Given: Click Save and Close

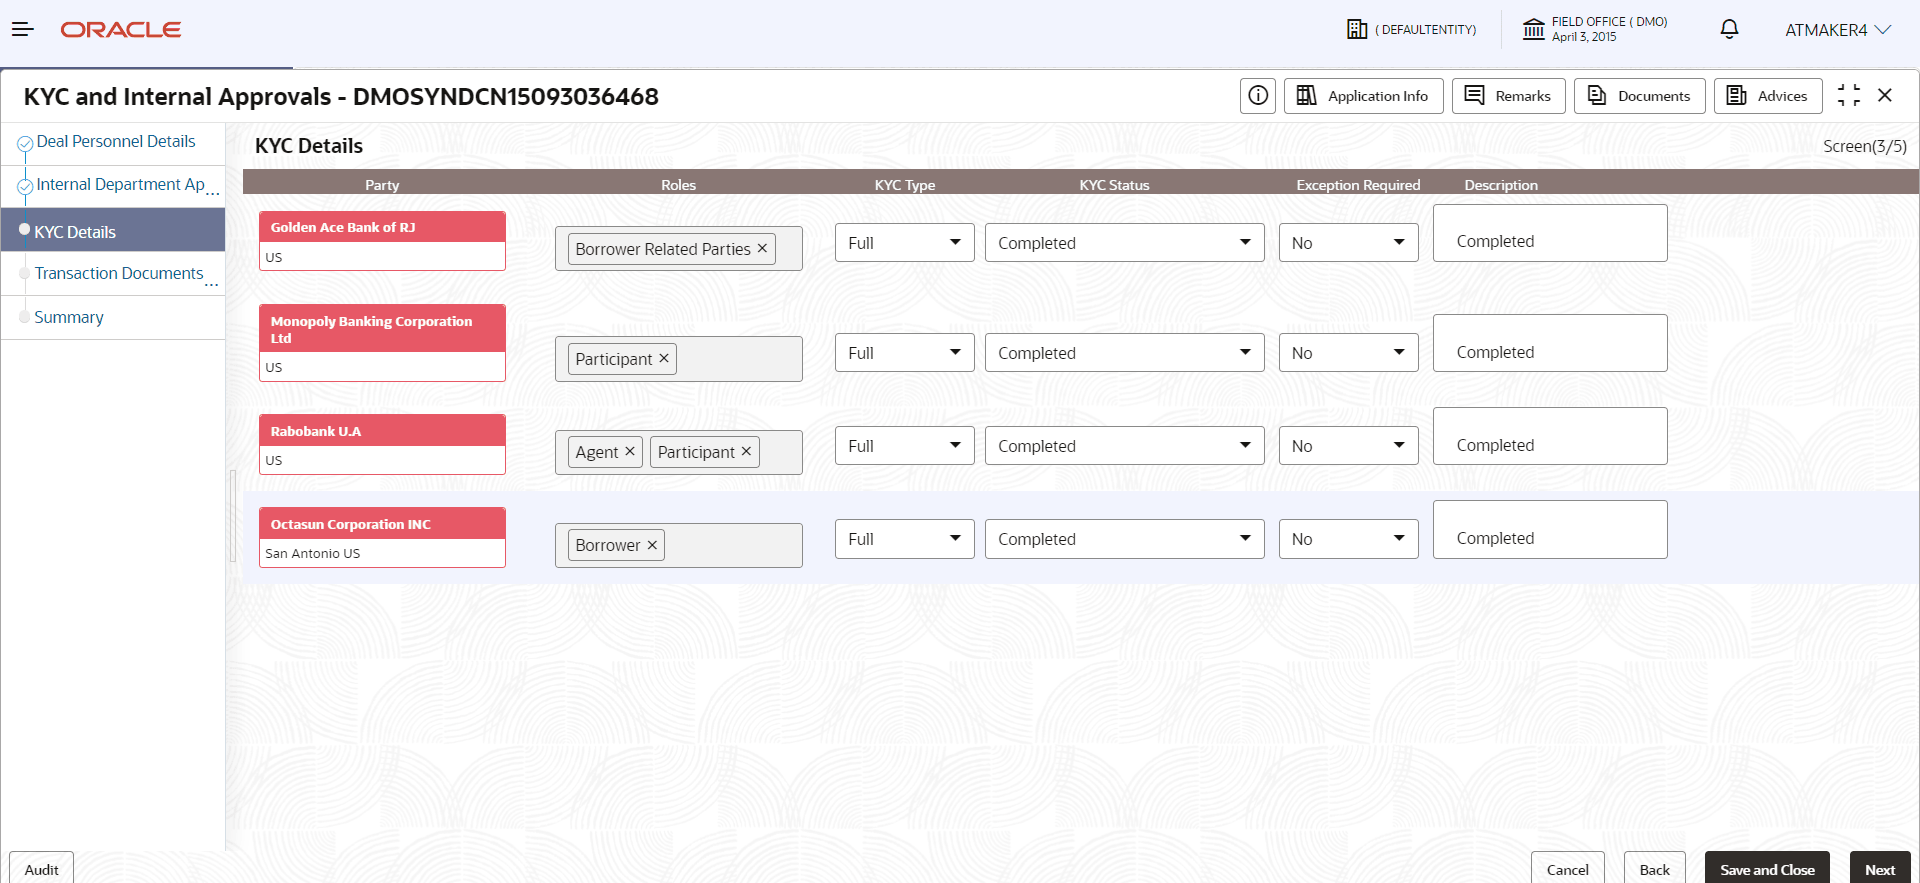Looking at the screenshot, I should [x=1767, y=869].
